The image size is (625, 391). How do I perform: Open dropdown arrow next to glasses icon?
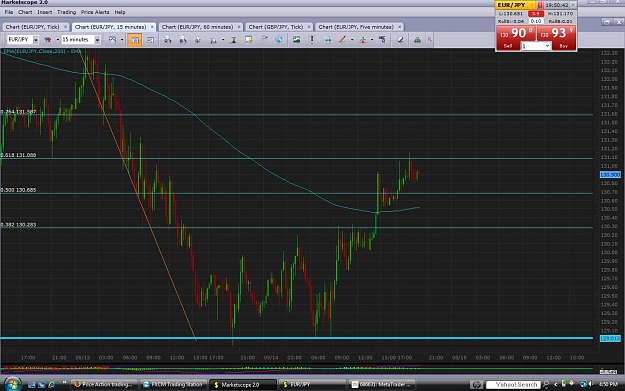click(57, 40)
